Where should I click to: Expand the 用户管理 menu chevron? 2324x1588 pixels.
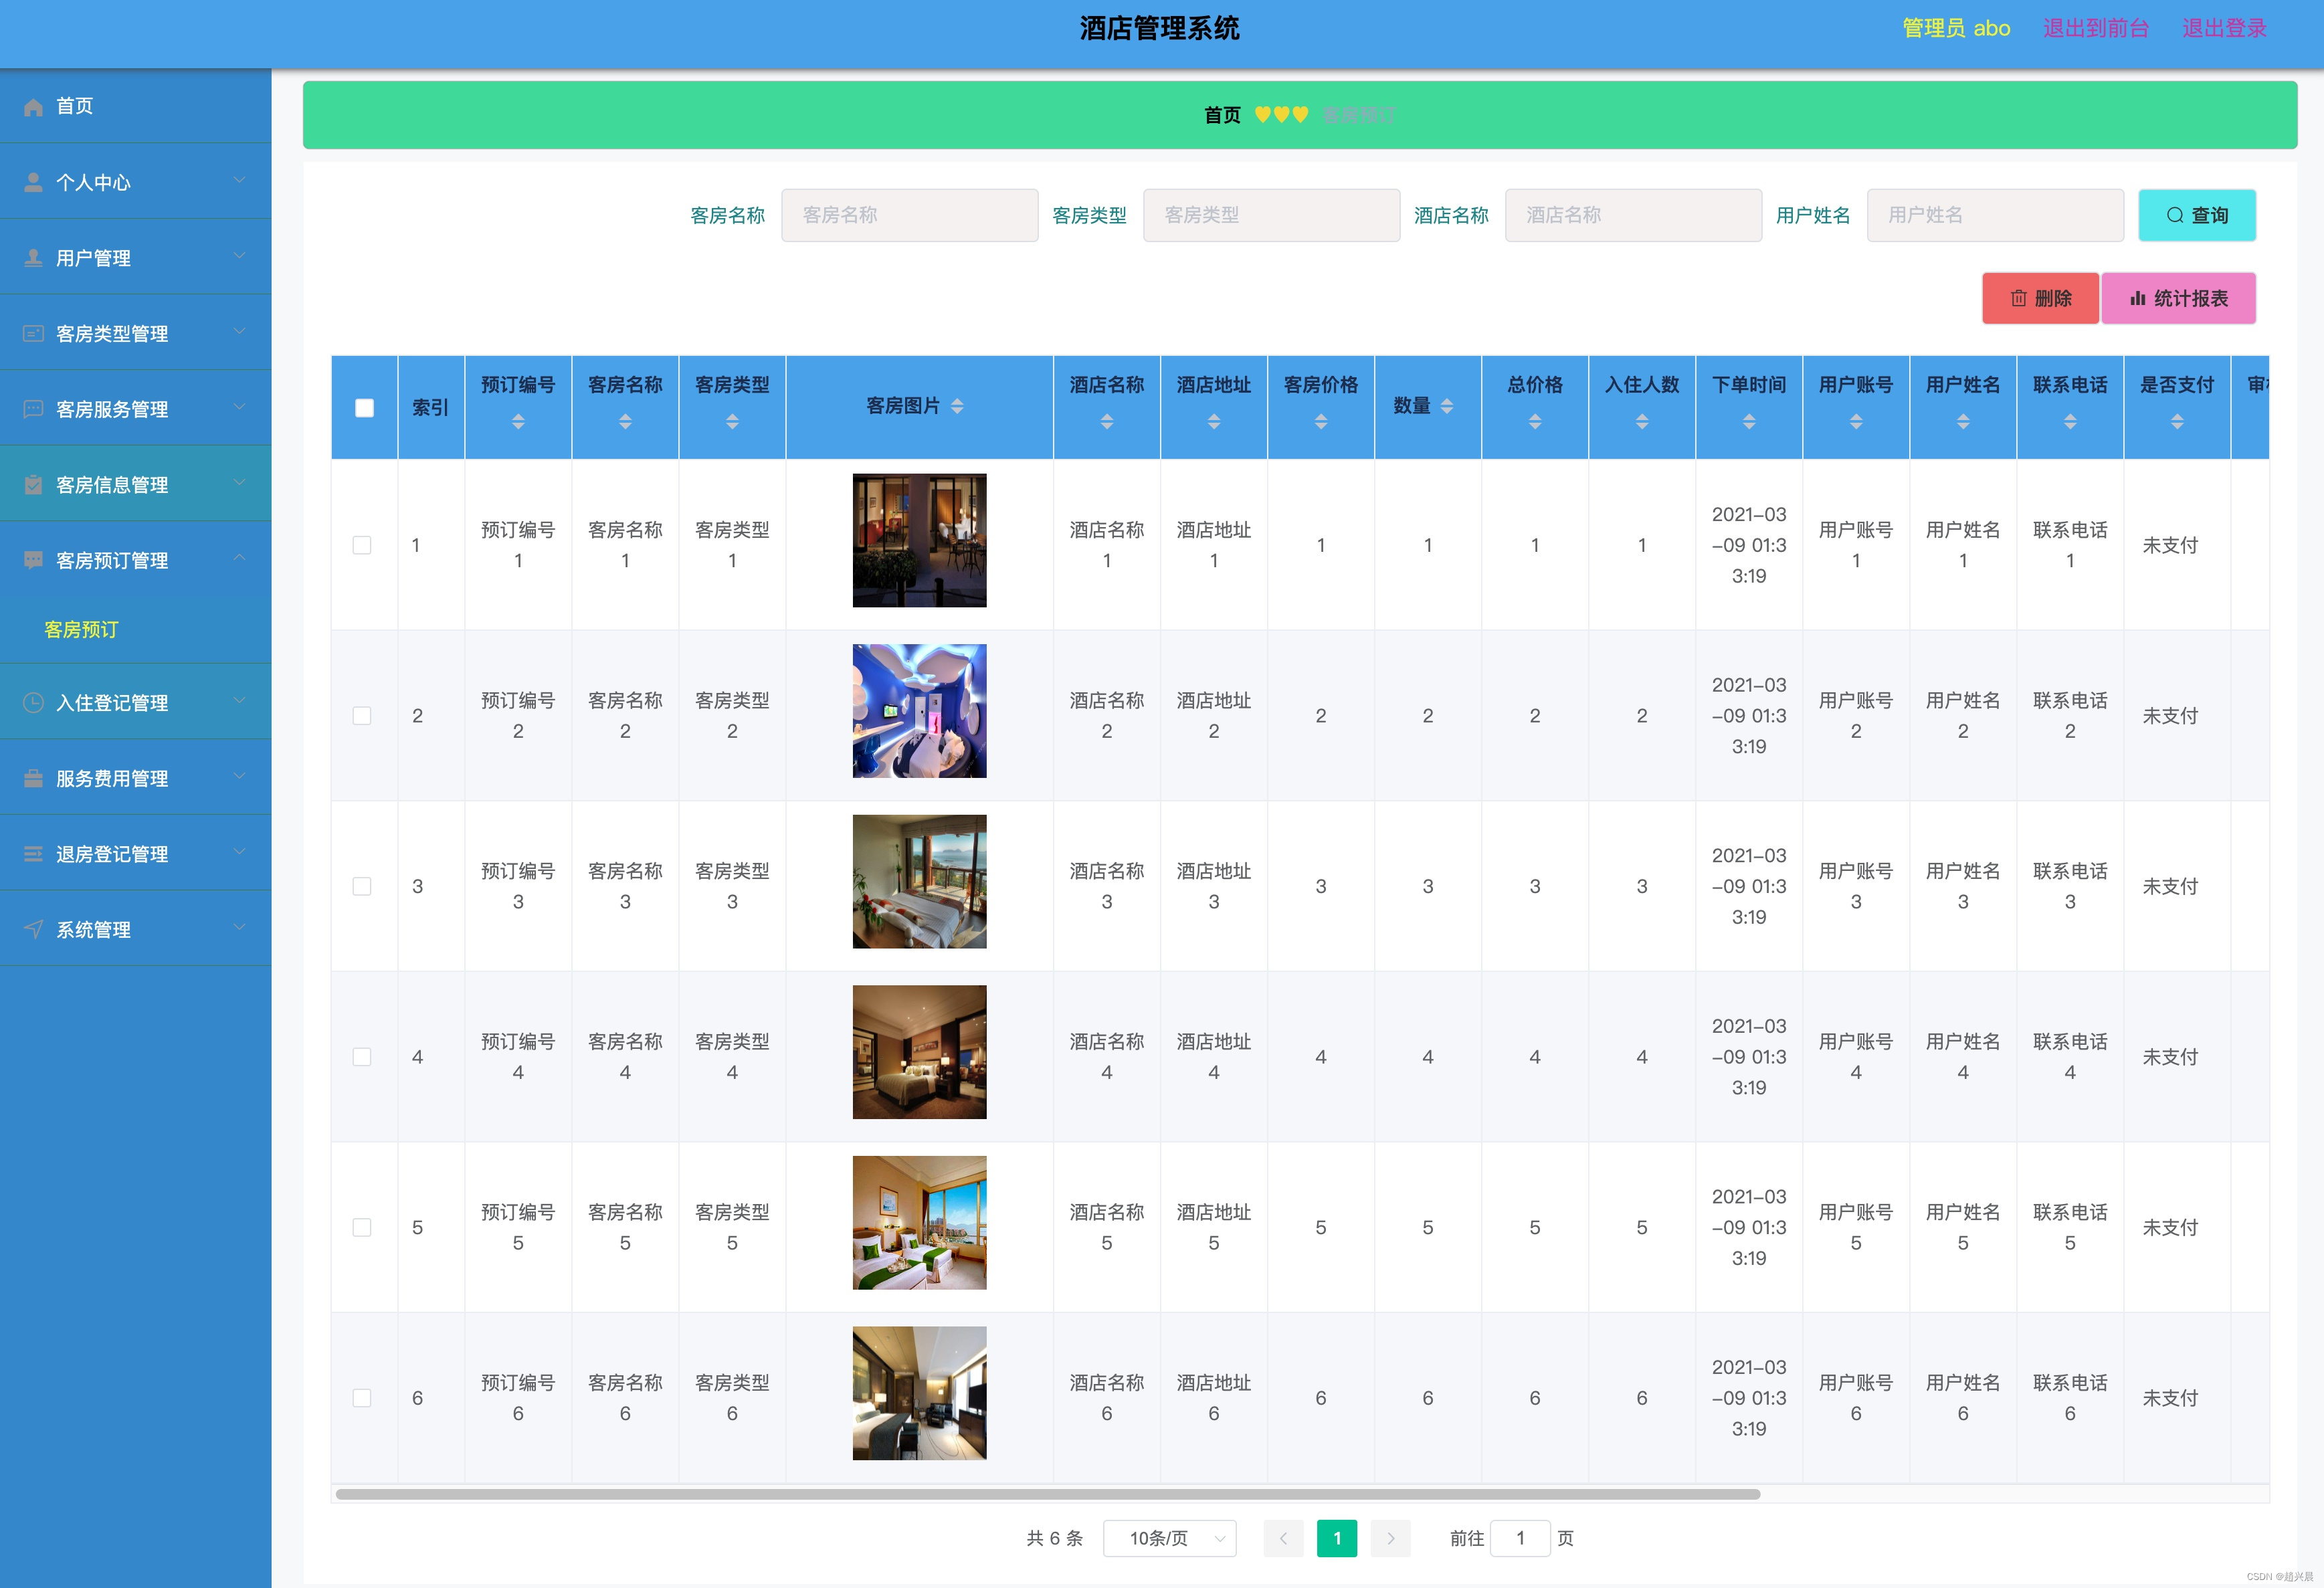pyautogui.click(x=239, y=256)
